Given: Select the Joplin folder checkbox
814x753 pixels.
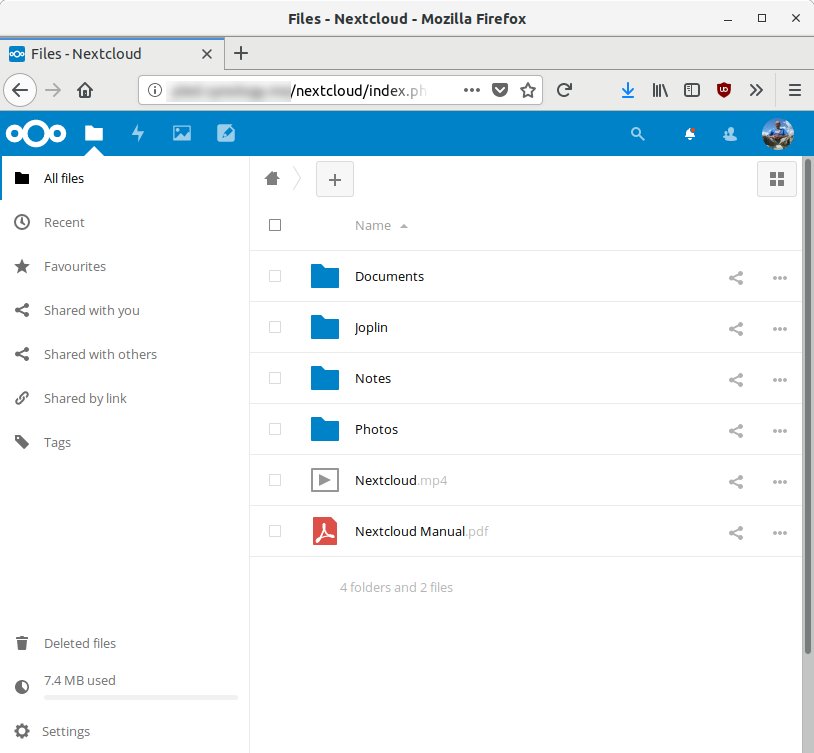Looking at the screenshot, I should coord(275,327).
